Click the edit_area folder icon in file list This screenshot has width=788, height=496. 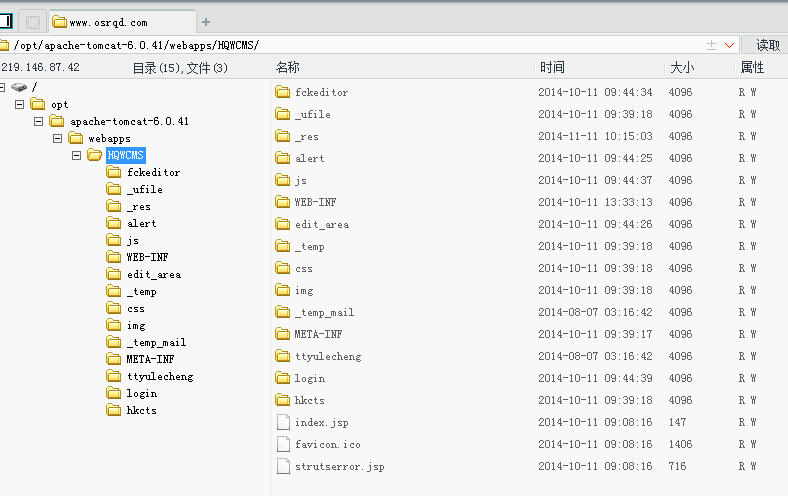click(282, 224)
